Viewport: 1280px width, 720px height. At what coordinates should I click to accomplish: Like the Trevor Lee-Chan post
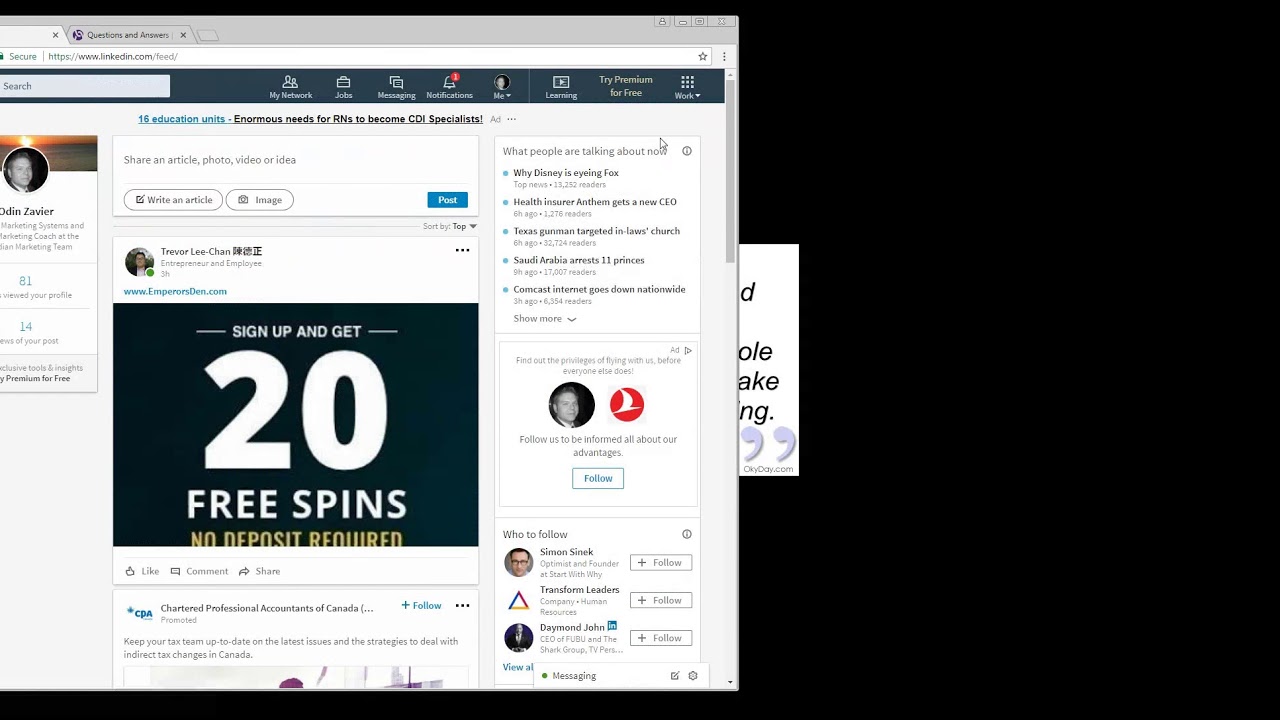142,571
